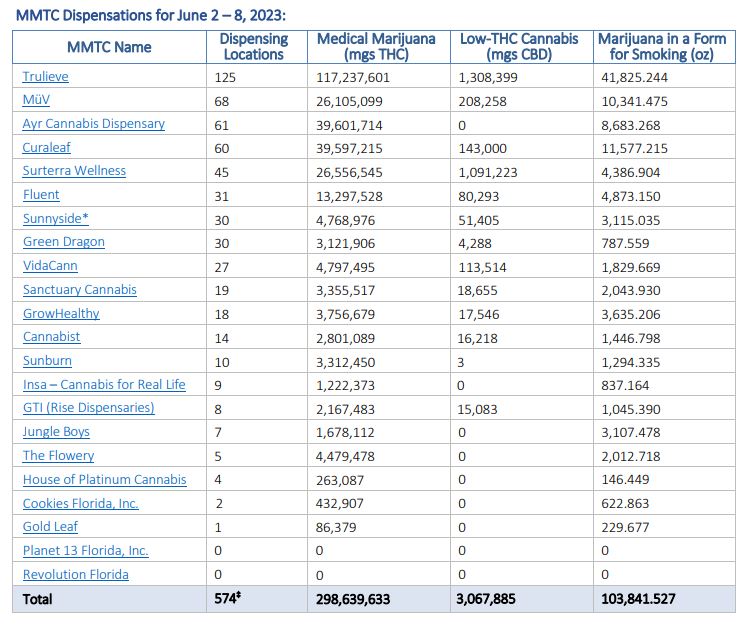
Task: Open the GrowHealthy link
Action: (61, 313)
